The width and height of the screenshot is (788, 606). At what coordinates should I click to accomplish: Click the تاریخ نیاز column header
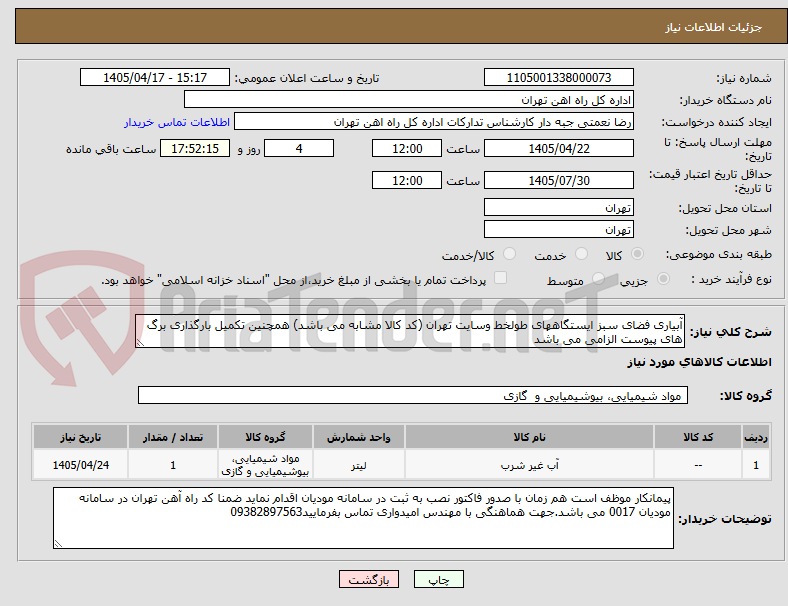(80, 437)
